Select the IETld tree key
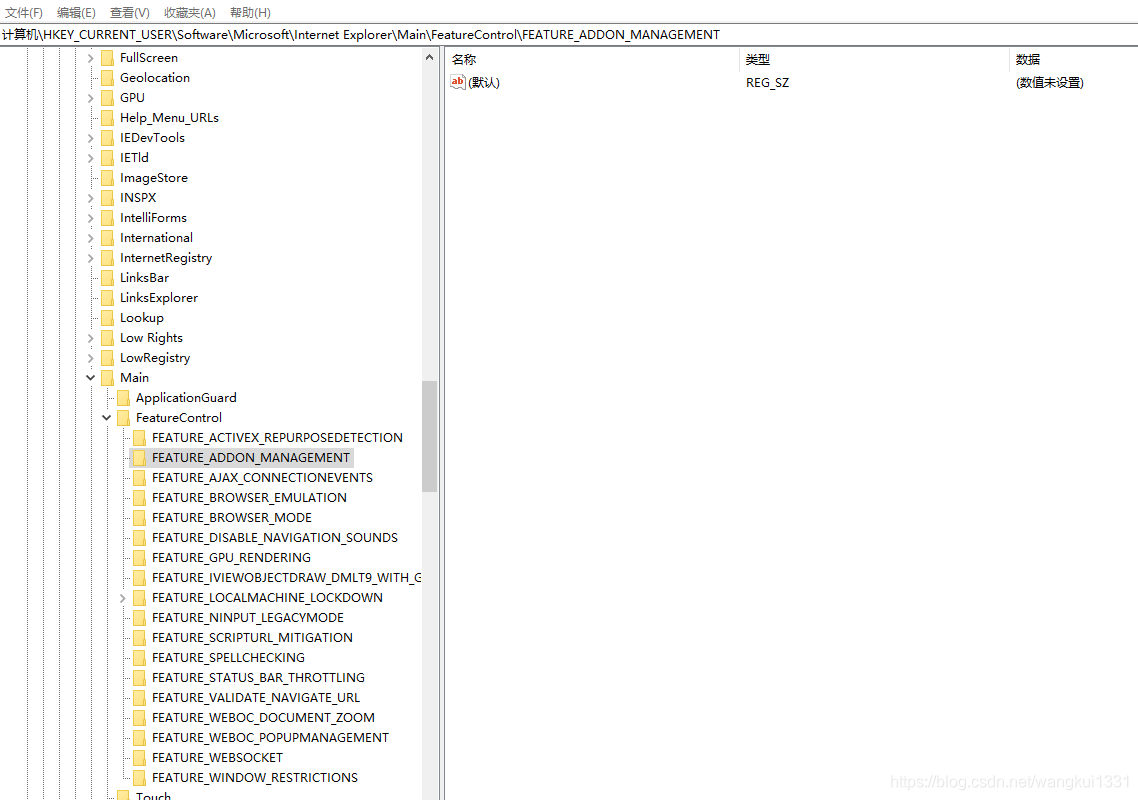Screen dimensions: 1138x800 [134, 158]
